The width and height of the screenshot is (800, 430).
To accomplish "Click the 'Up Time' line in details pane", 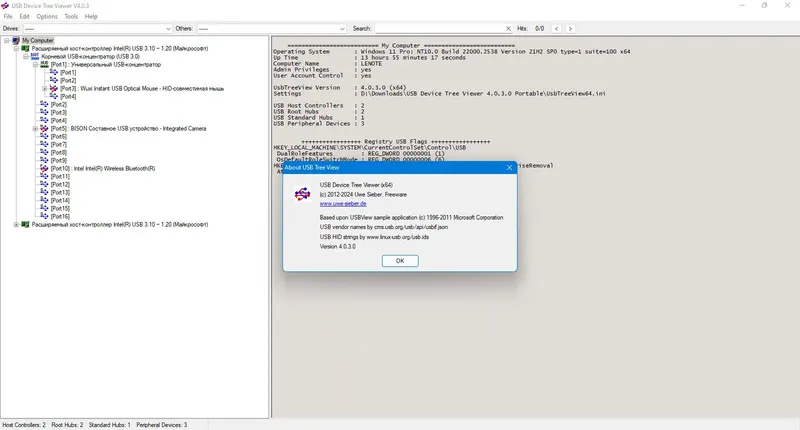I will click(x=369, y=58).
